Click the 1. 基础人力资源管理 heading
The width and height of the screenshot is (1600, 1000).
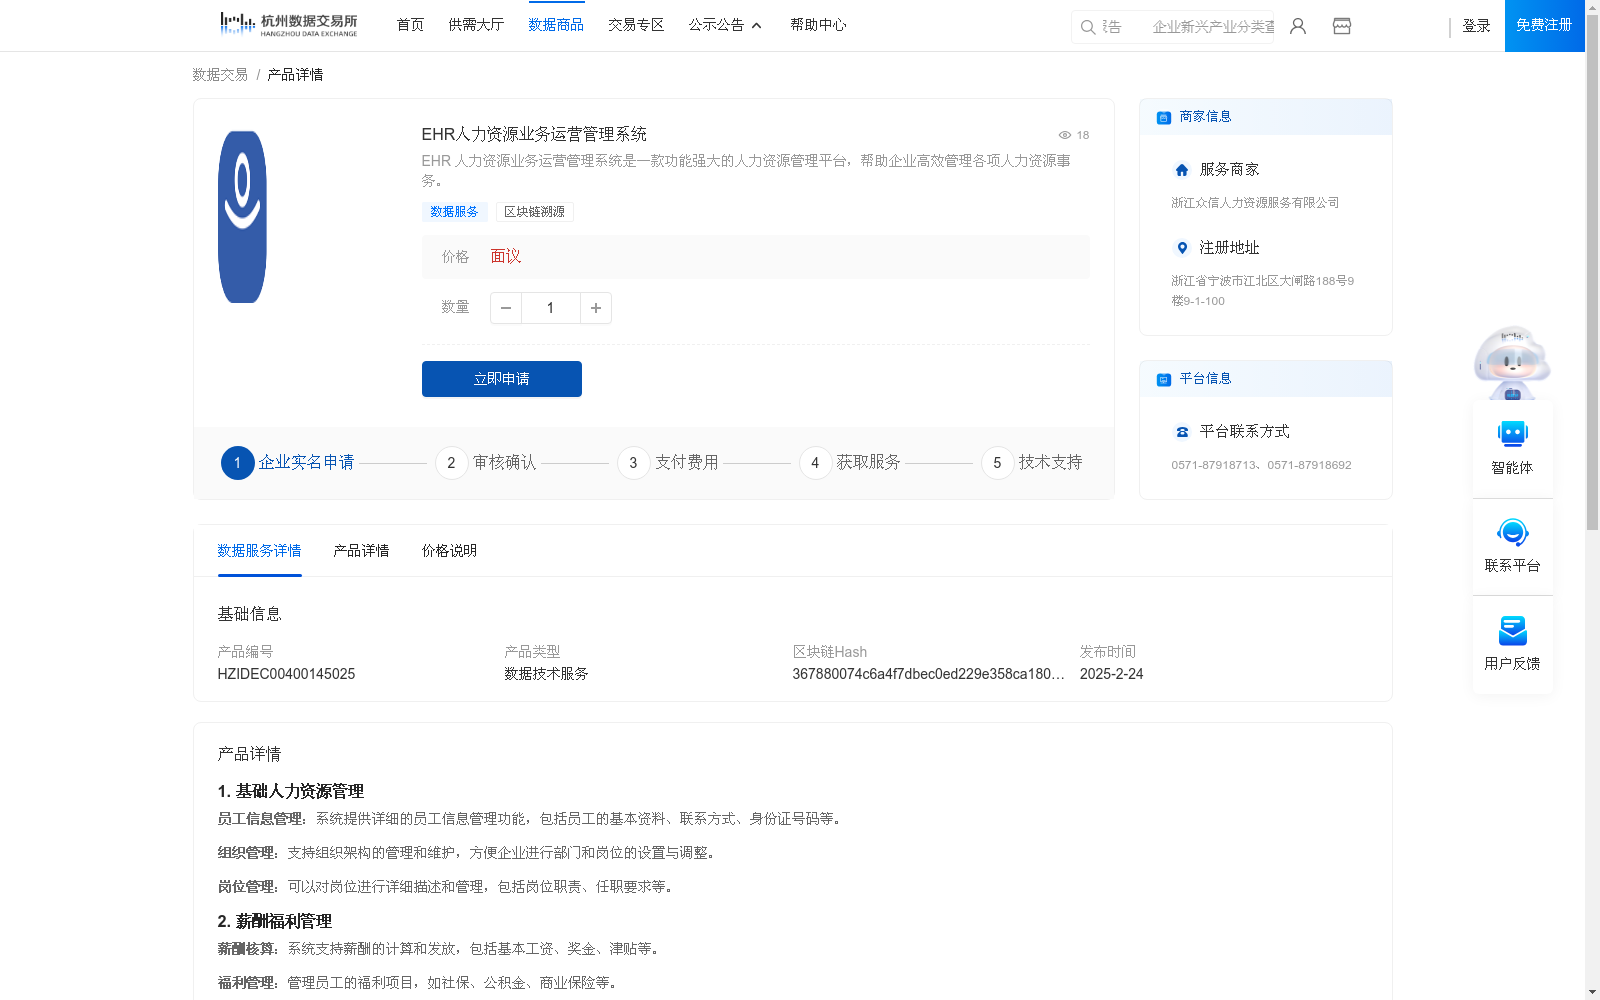click(291, 791)
